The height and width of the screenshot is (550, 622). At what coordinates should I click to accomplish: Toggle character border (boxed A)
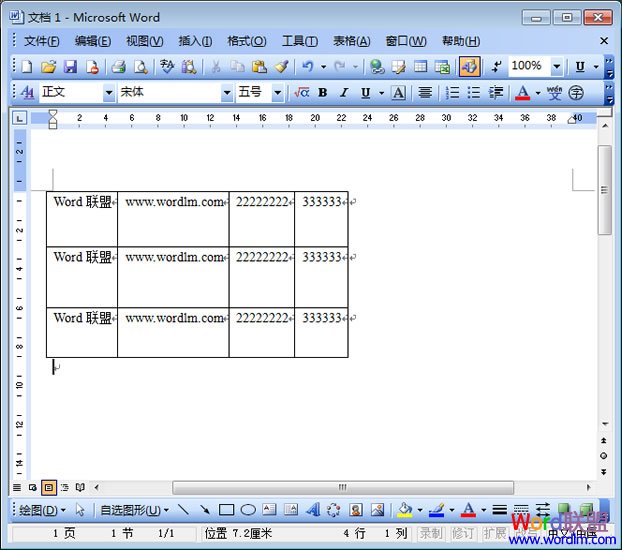[398, 92]
